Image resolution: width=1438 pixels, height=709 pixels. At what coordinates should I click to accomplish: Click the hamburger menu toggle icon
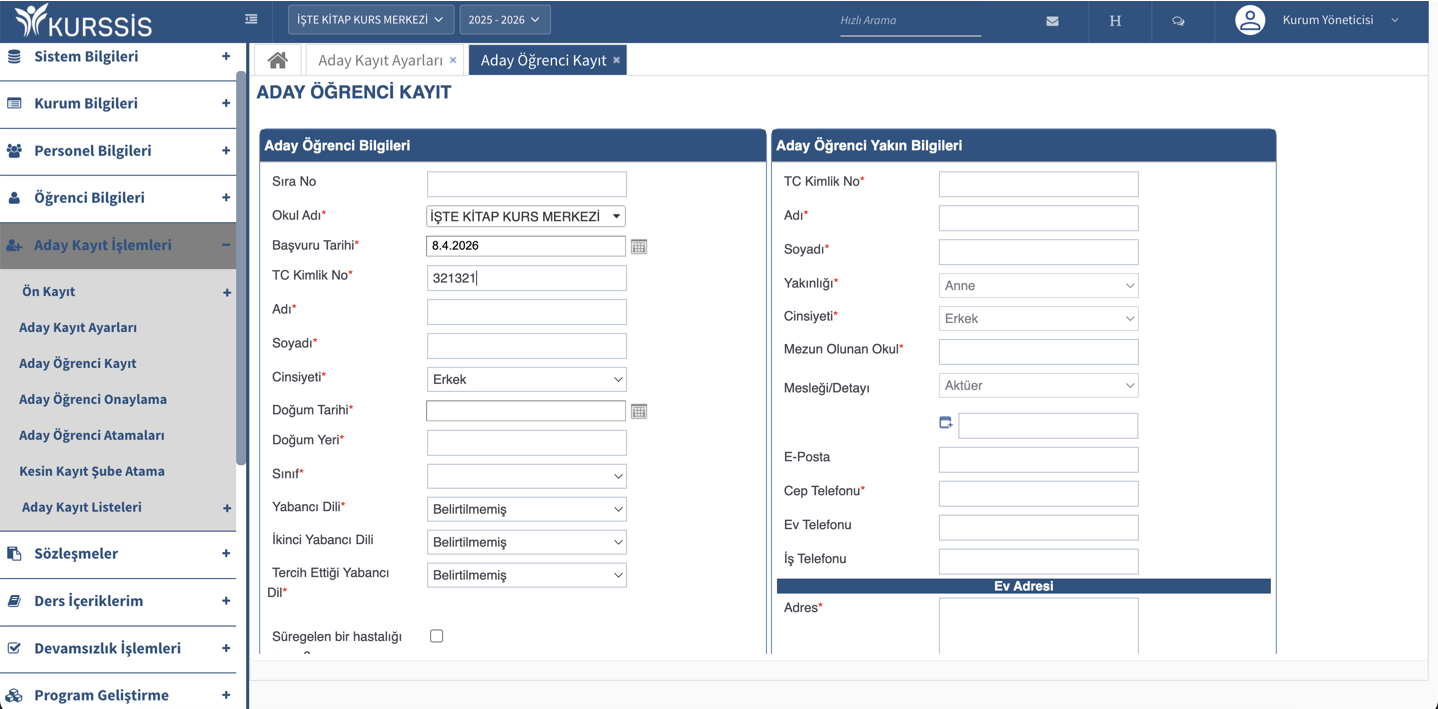tap(251, 19)
